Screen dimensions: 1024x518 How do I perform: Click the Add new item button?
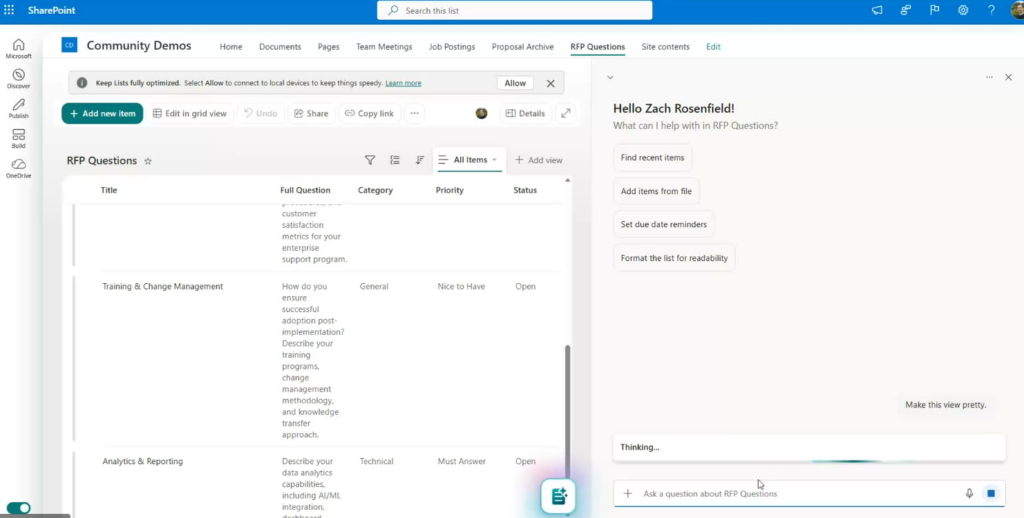click(x=102, y=113)
